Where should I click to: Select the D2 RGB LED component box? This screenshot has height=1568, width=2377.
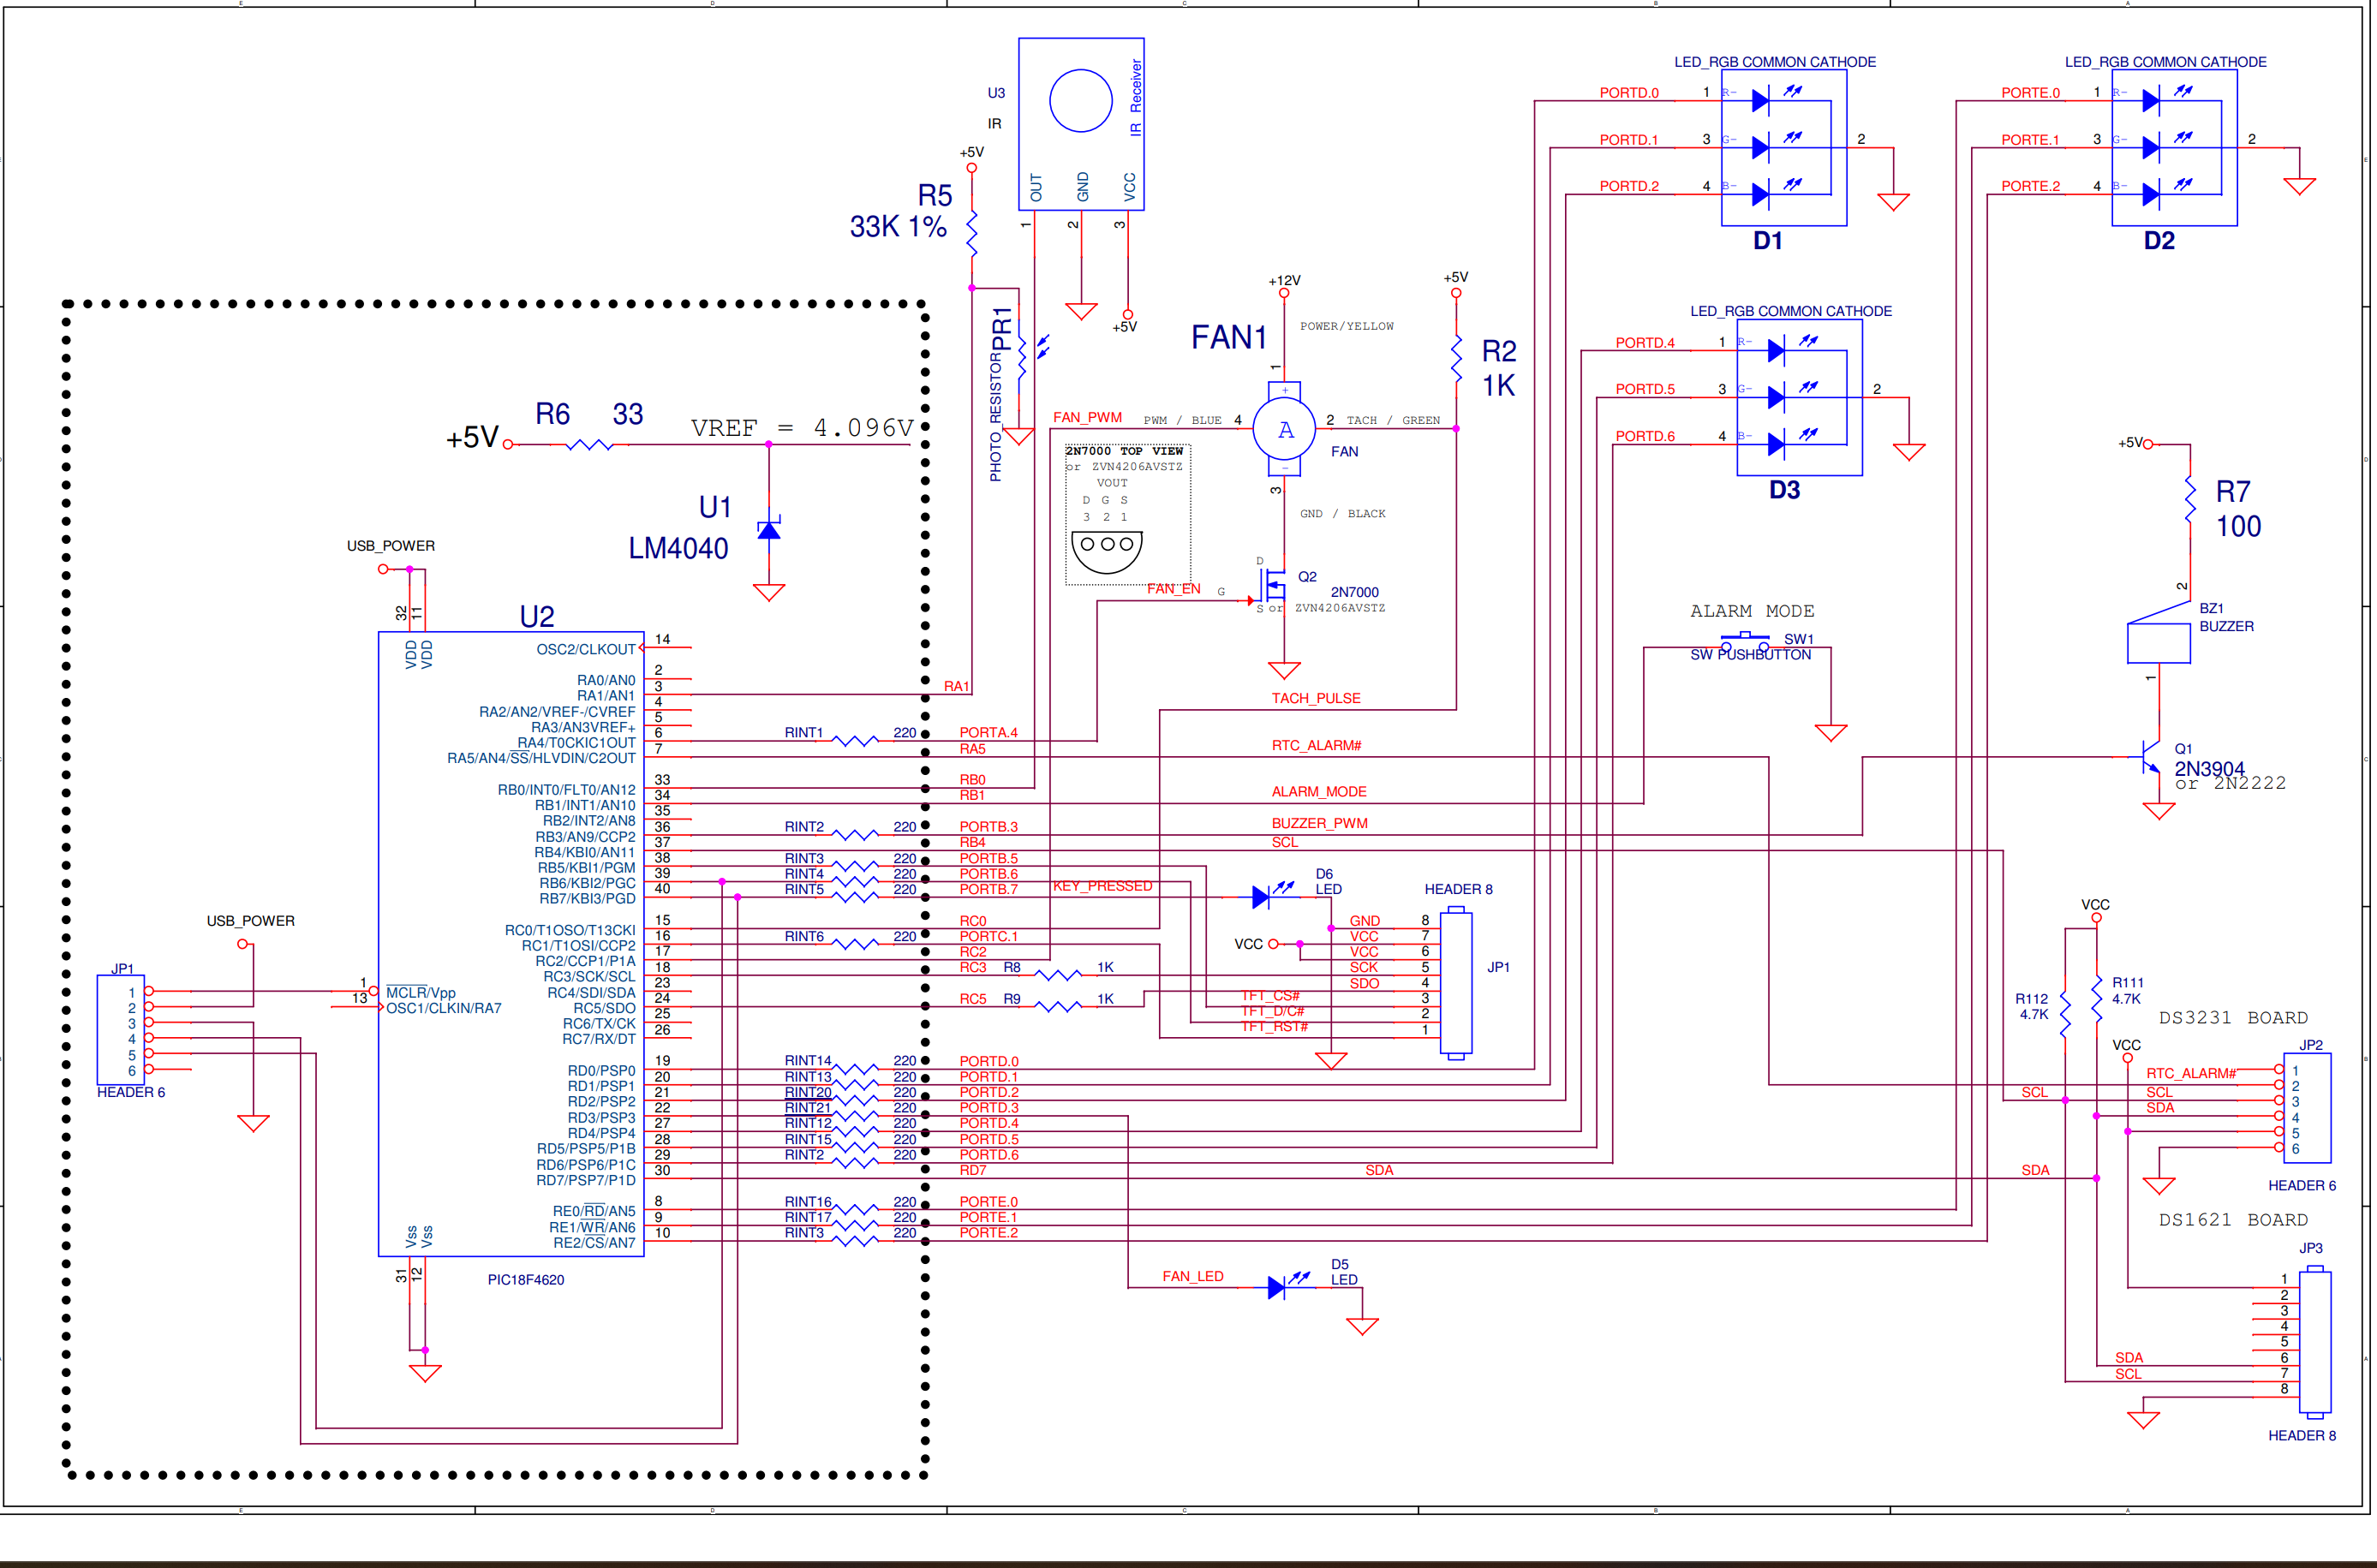coord(2174,148)
